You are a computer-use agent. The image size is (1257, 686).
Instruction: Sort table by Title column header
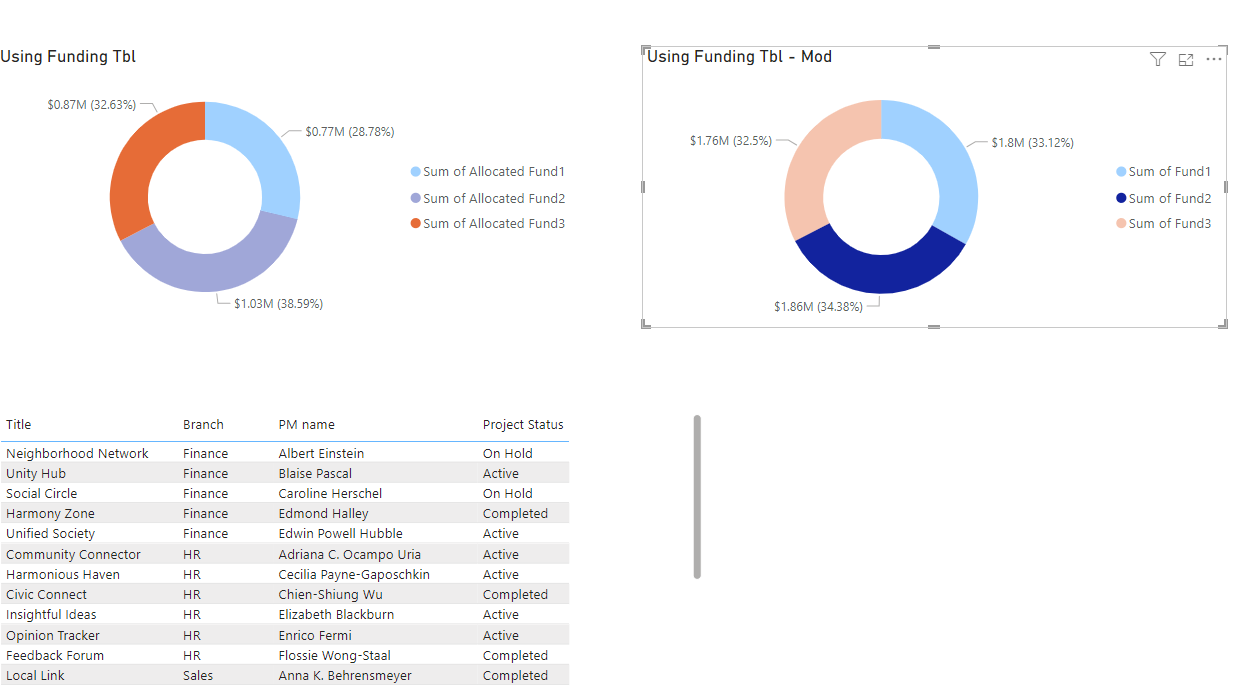(19, 425)
